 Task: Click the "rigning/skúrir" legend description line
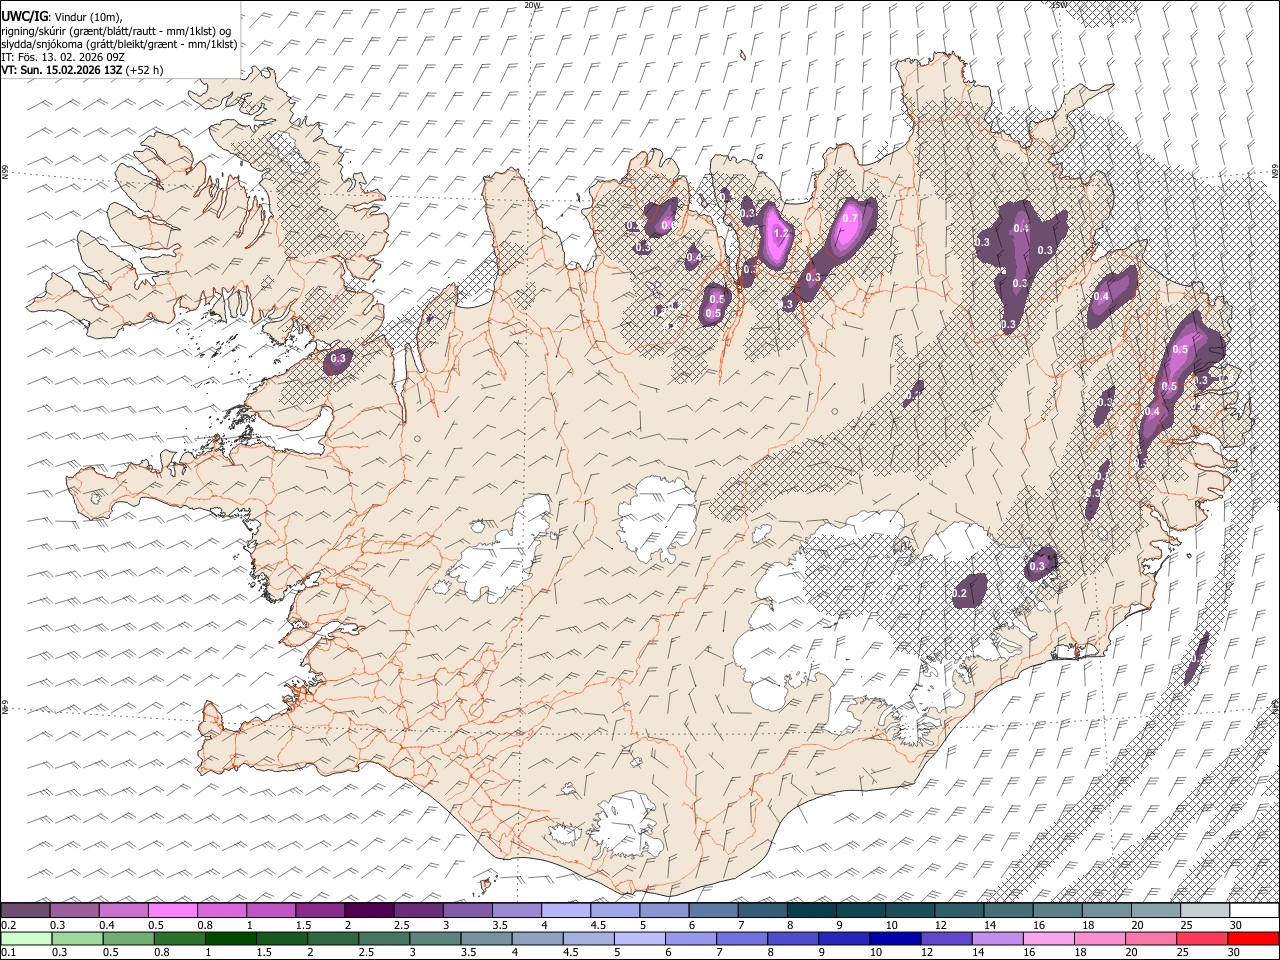(117, 31)
